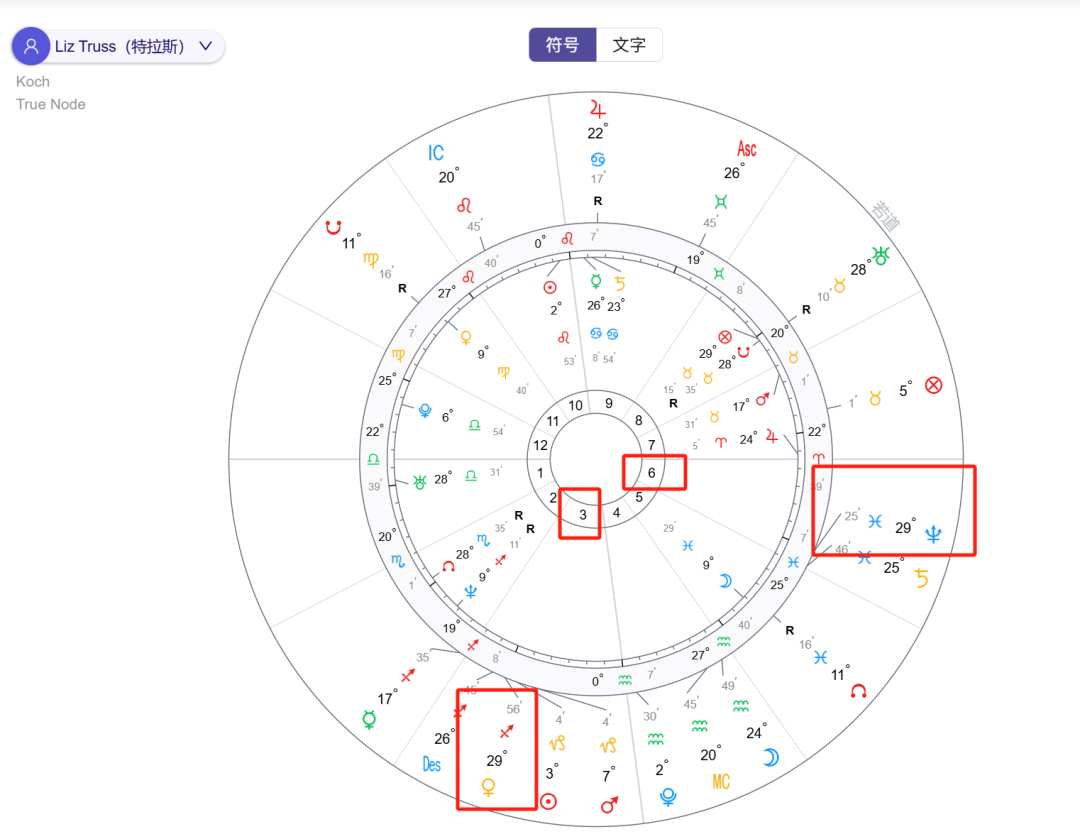
Task: Click inner Mars glyph at 17° Taurus
Action: click(x=762, y=400)
